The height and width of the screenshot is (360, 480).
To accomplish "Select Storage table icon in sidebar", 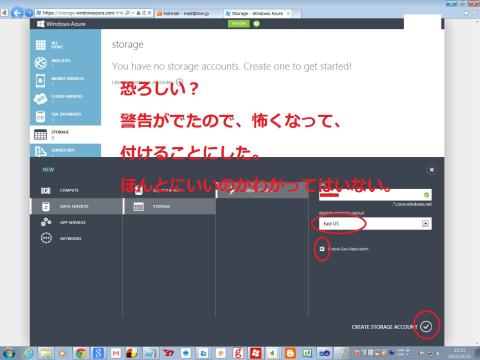I will coord(40,134).
